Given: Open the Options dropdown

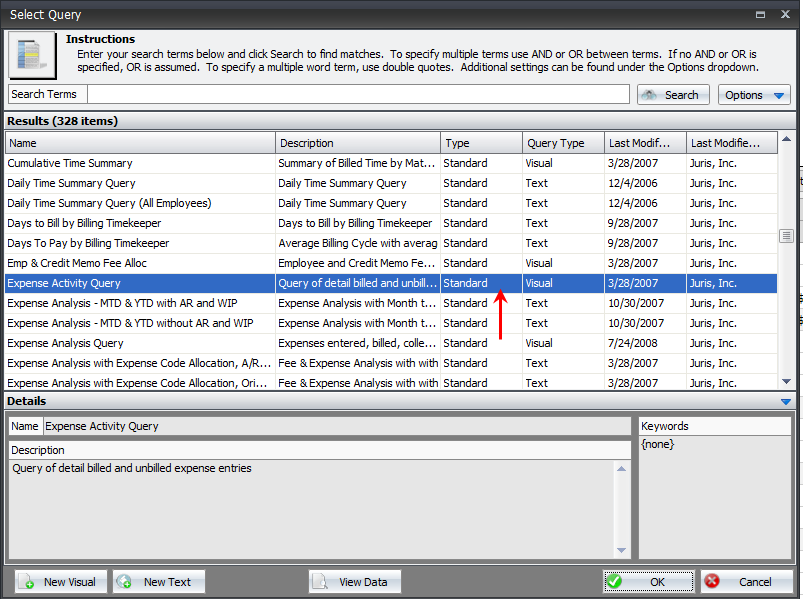Looking at the screenshot, I should (754, 95).
